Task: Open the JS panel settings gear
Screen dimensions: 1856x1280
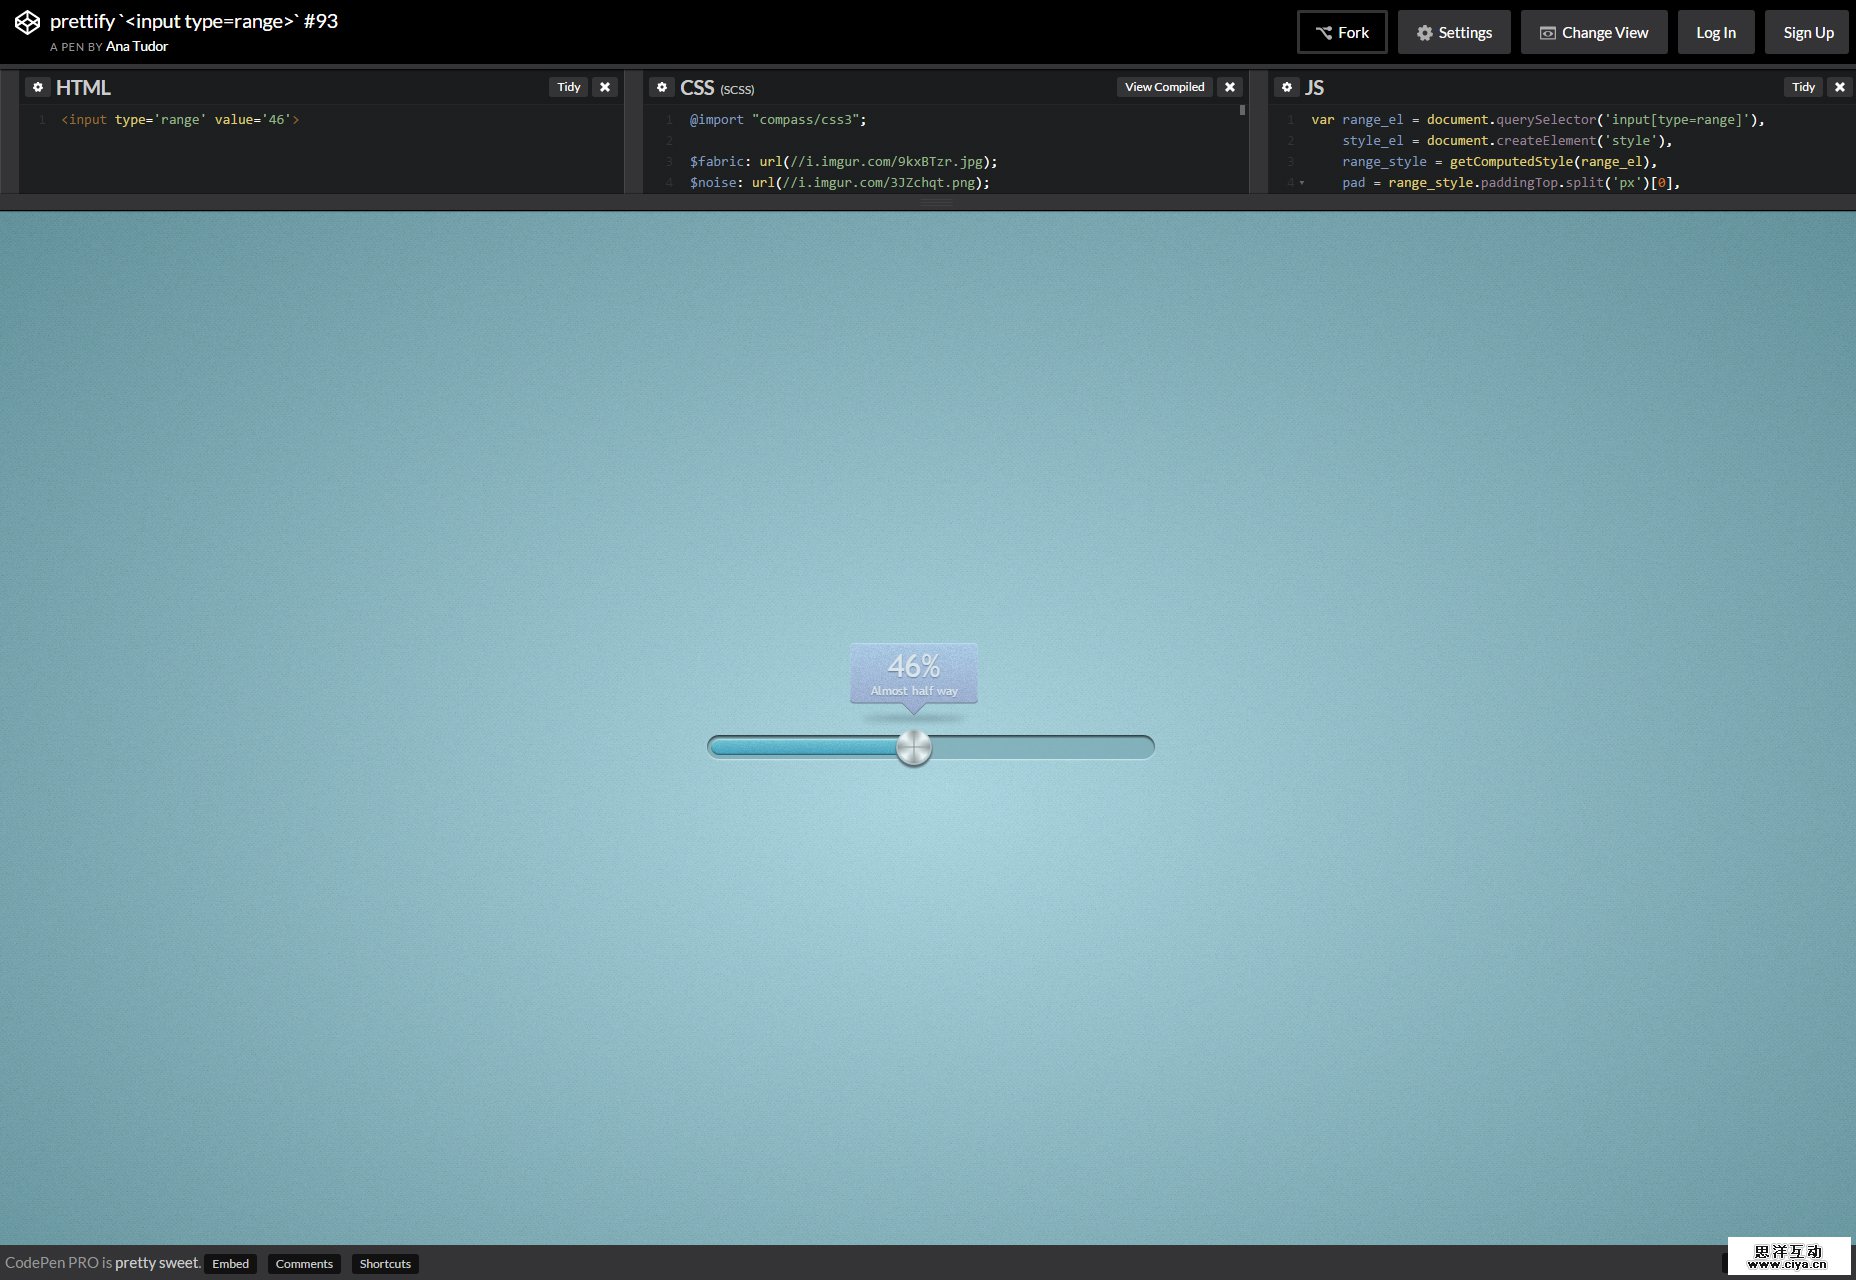Action: click(1287, 87)
